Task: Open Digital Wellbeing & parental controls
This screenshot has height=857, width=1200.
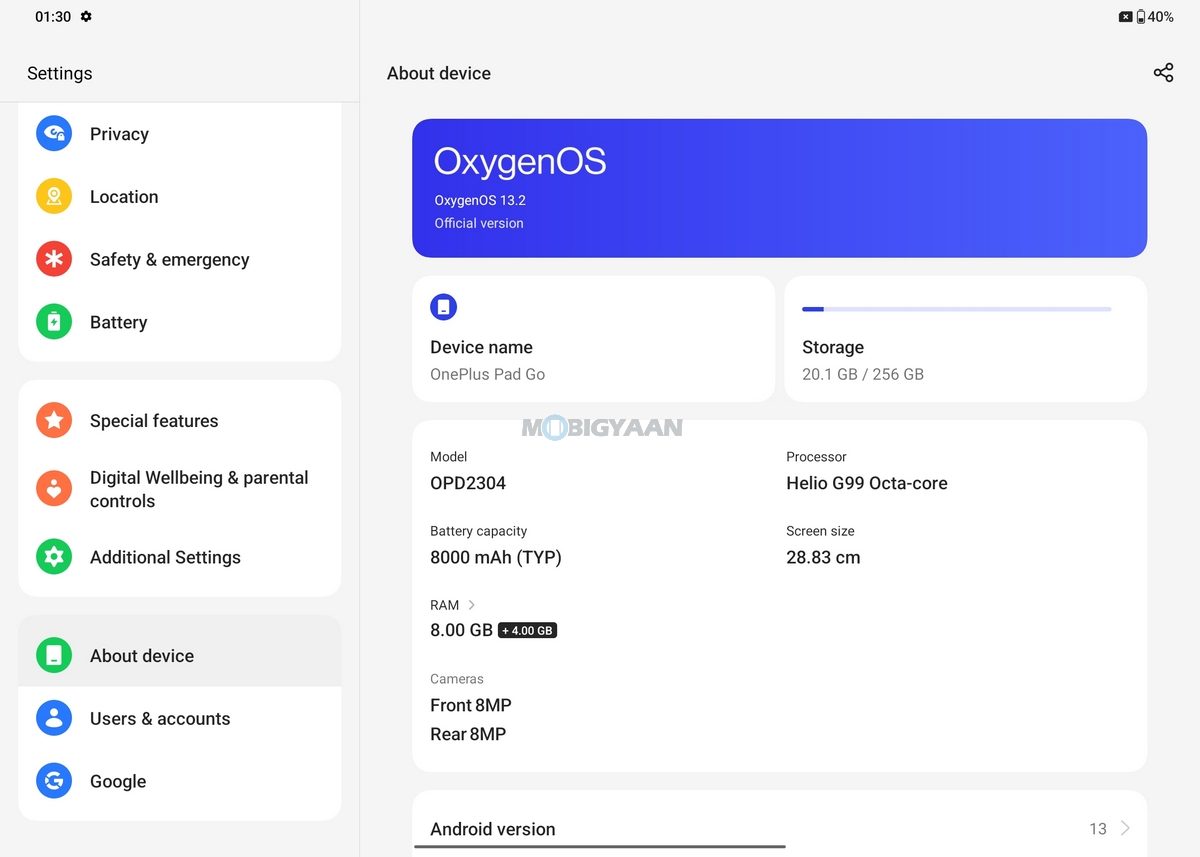Action: [x=180, y=489]
